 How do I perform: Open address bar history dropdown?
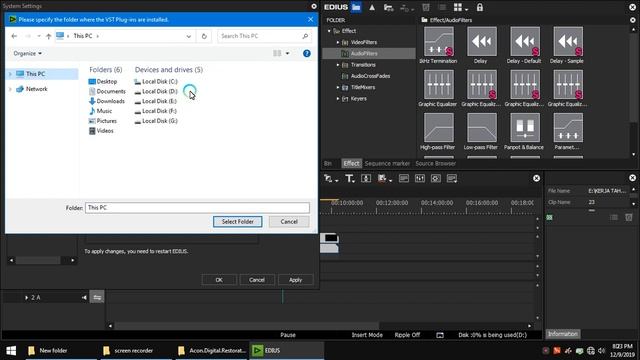(189, 36)
